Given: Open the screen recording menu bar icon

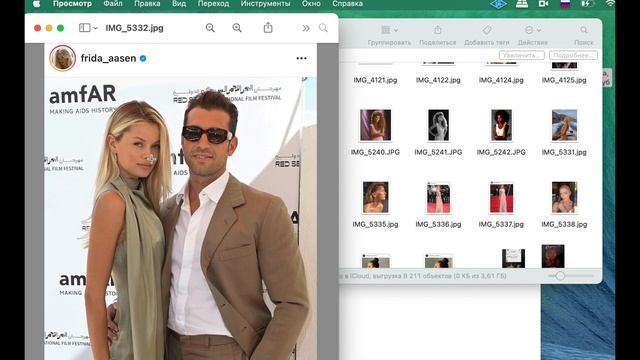Looking at the screenshot, I should point(544,4).
